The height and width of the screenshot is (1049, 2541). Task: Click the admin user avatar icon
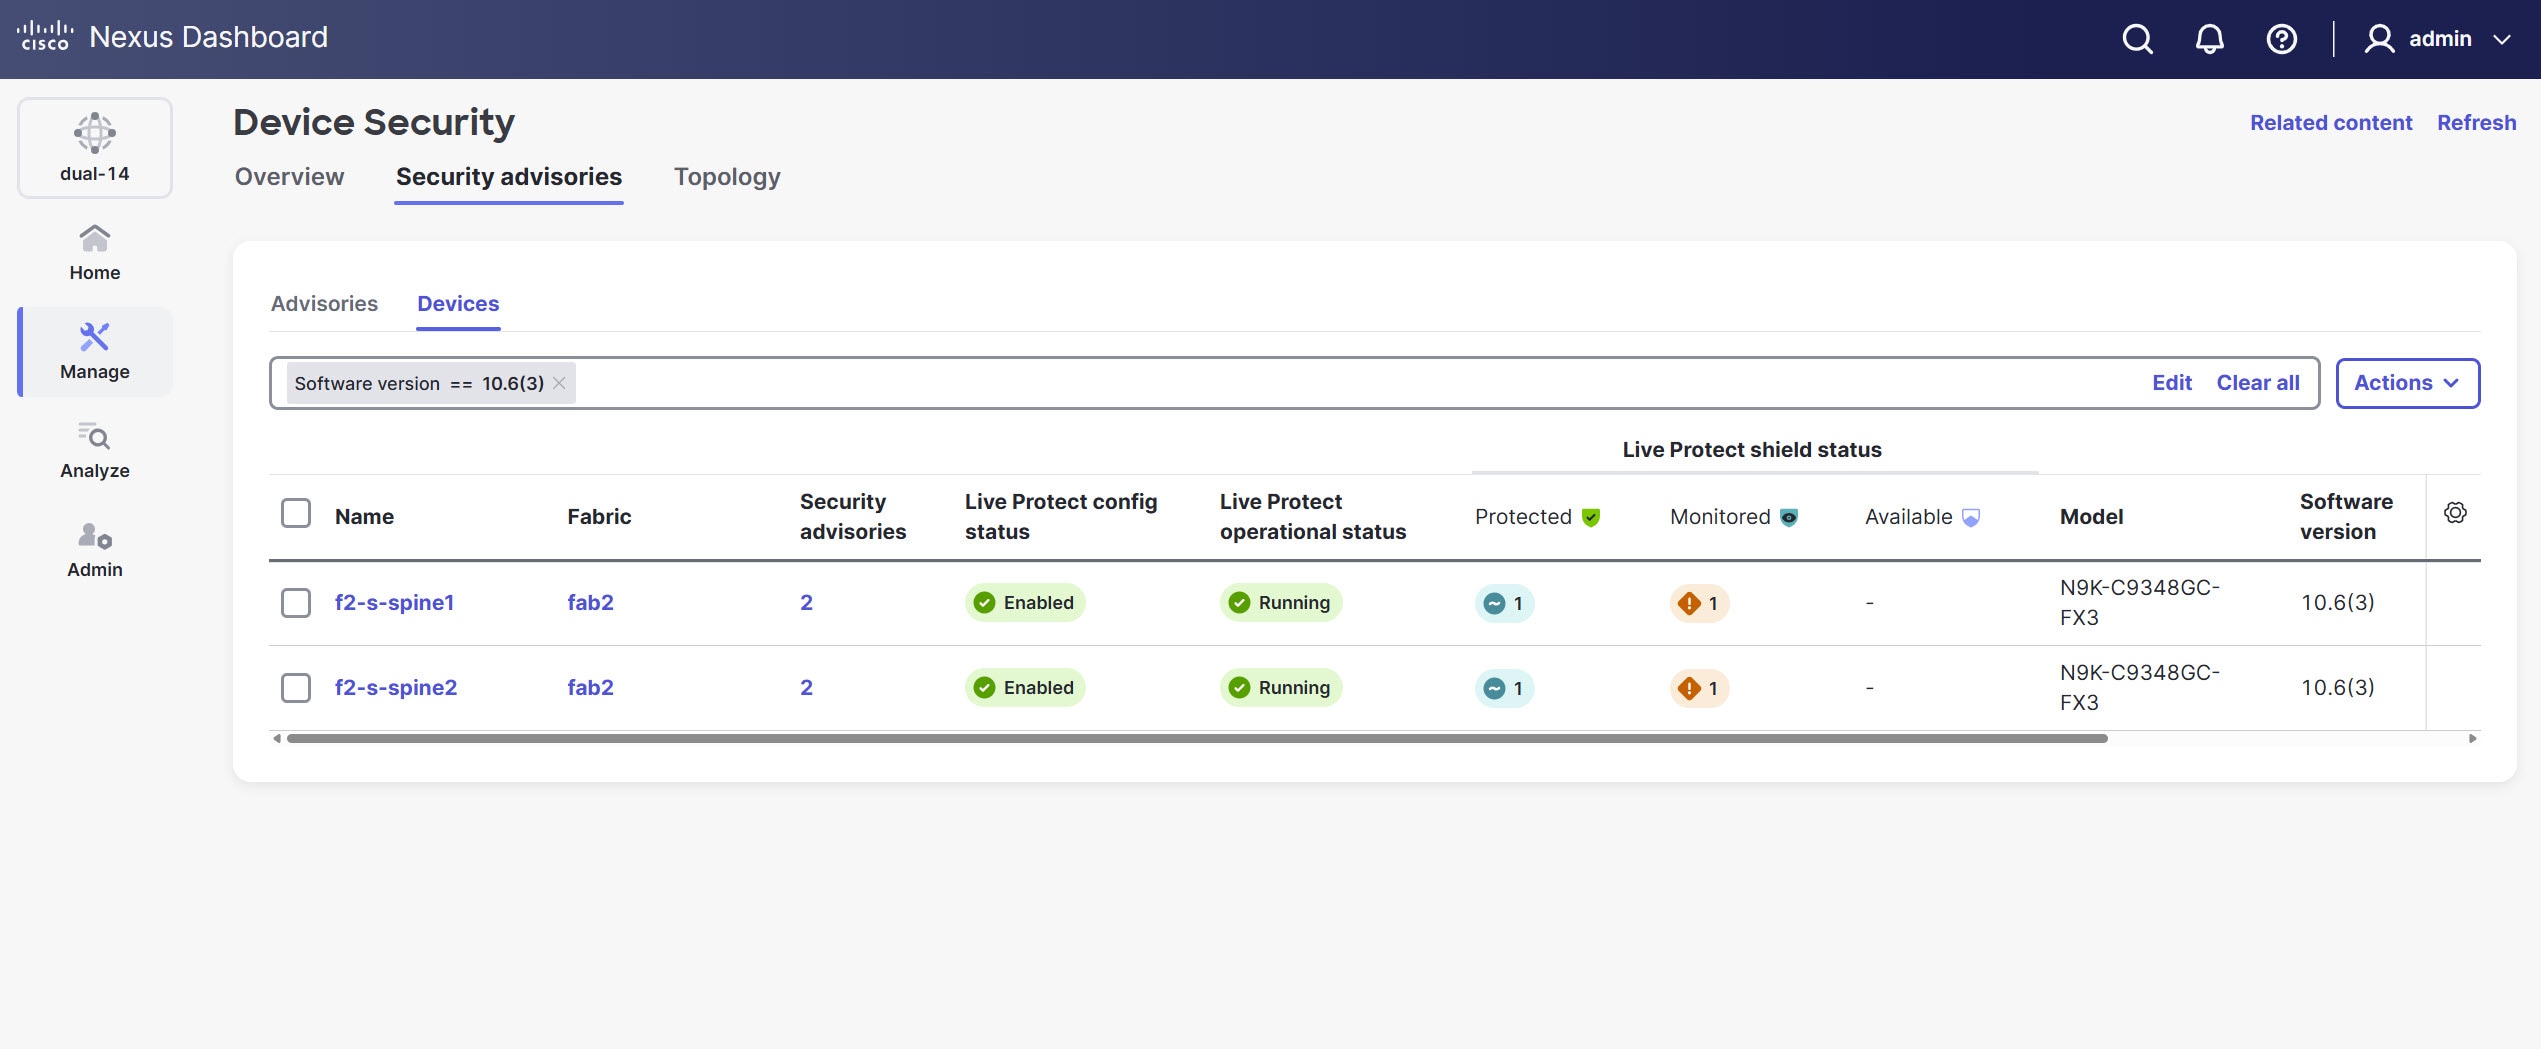pyautogui.click(x=2379, y=39)
